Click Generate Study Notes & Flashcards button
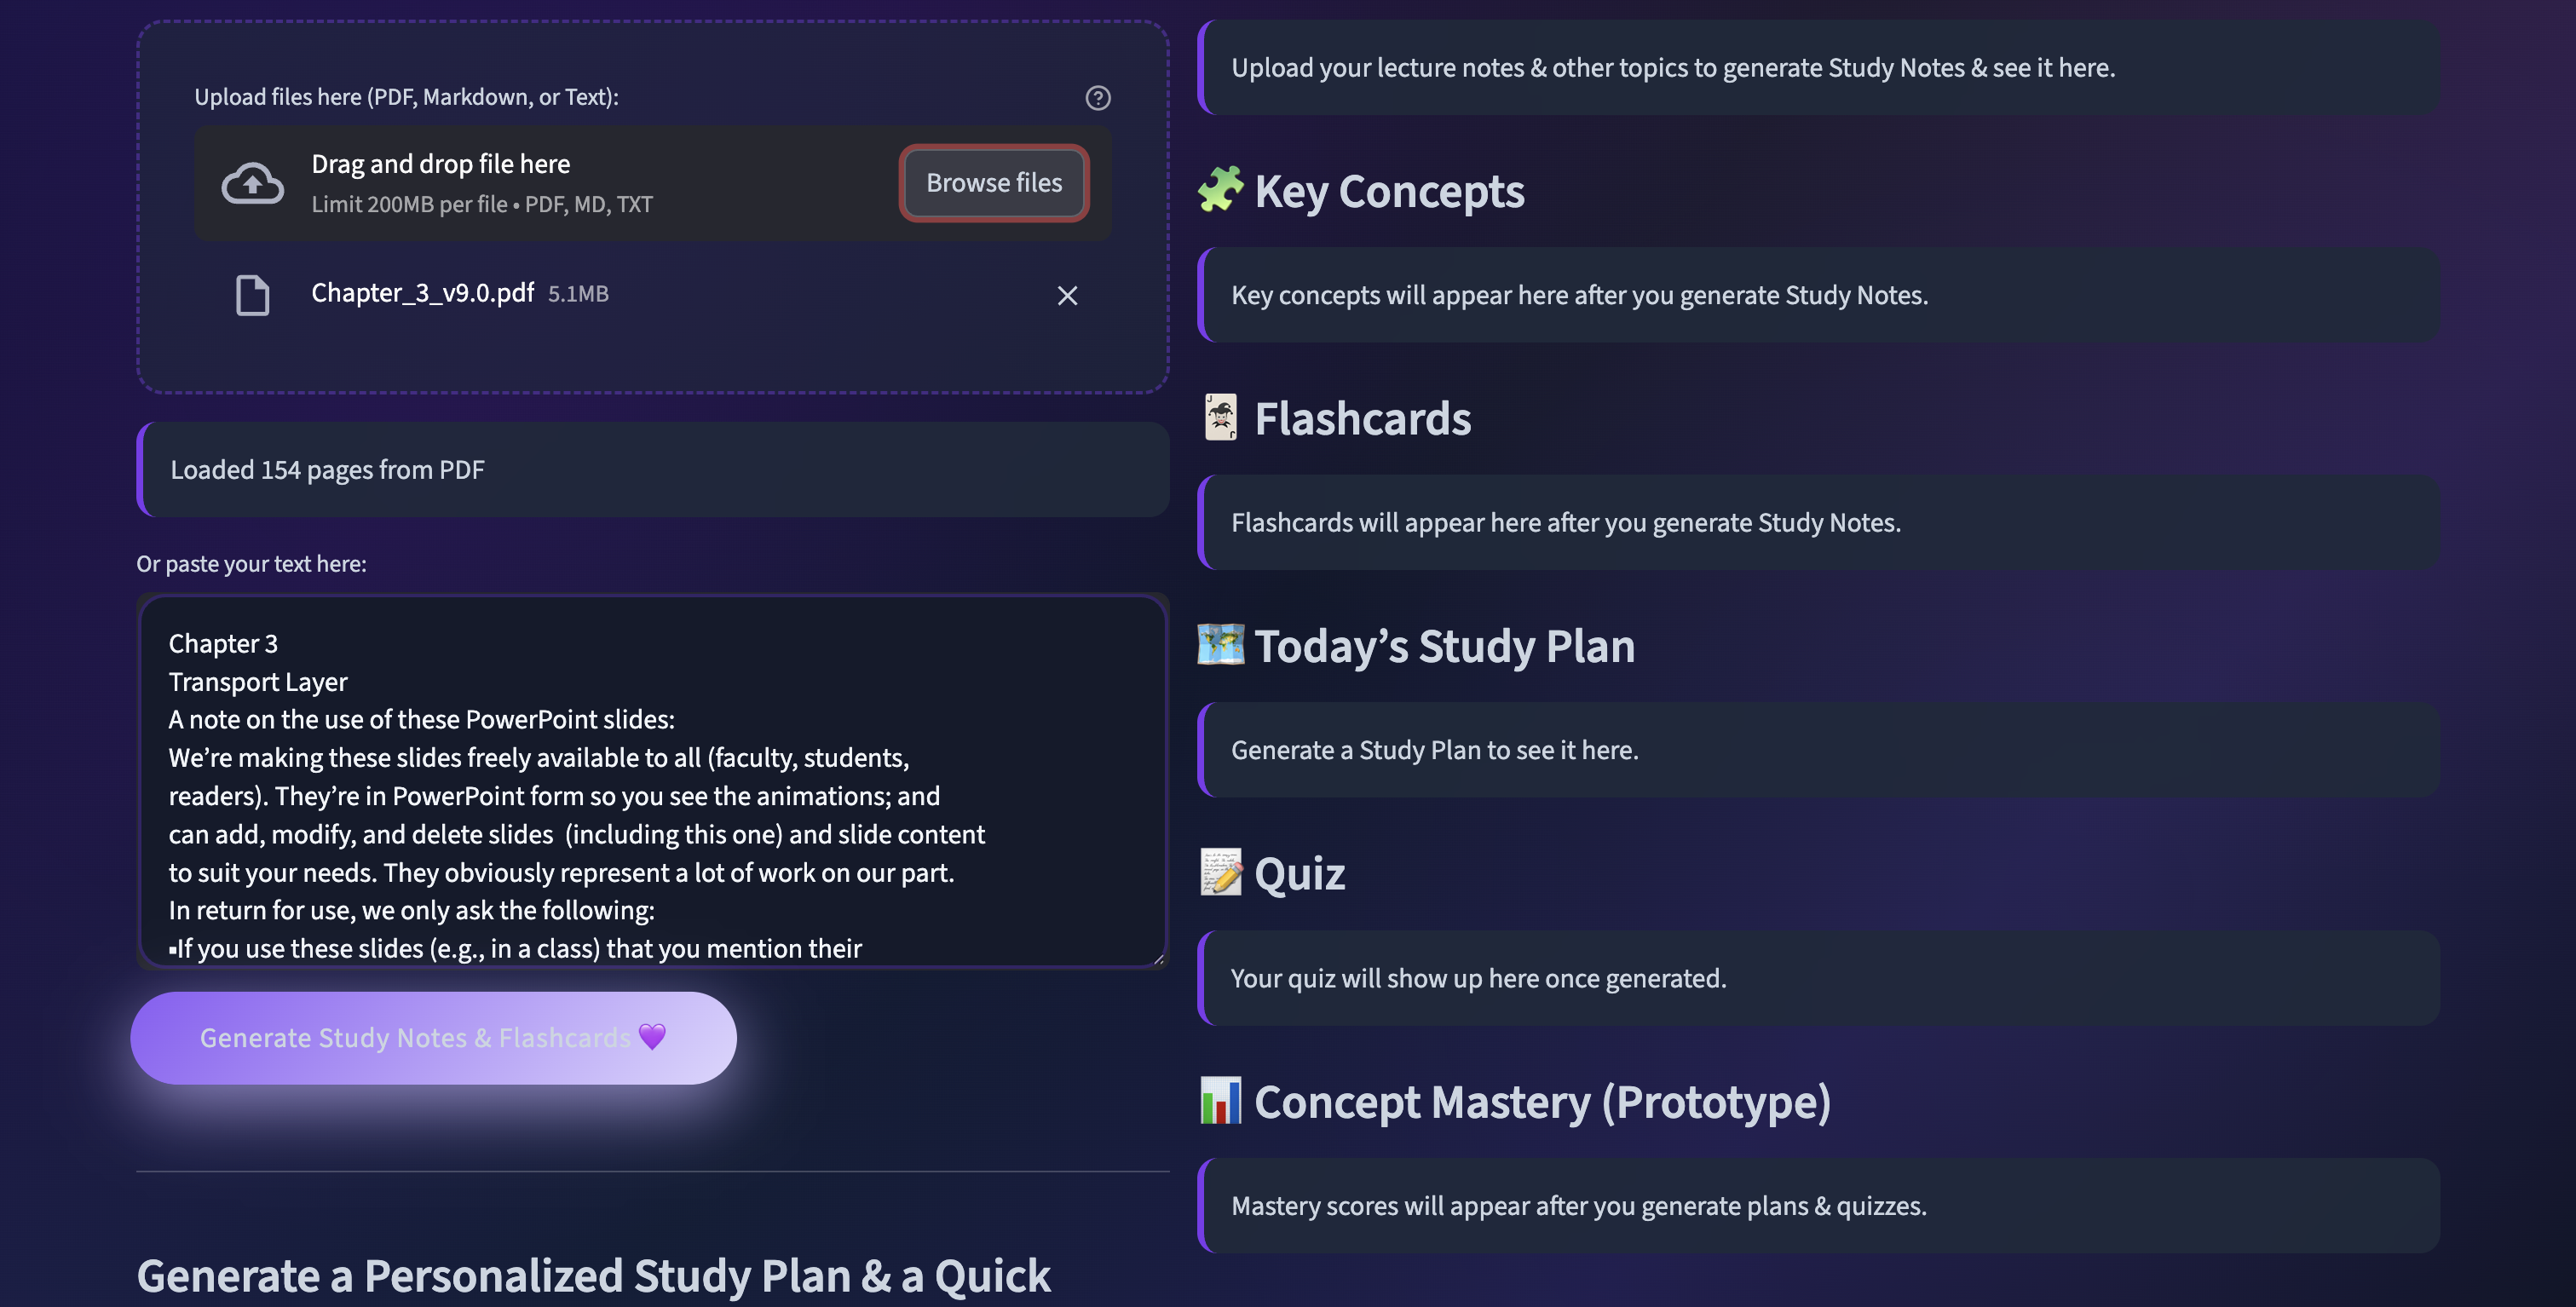 (x=433, y=1038)
